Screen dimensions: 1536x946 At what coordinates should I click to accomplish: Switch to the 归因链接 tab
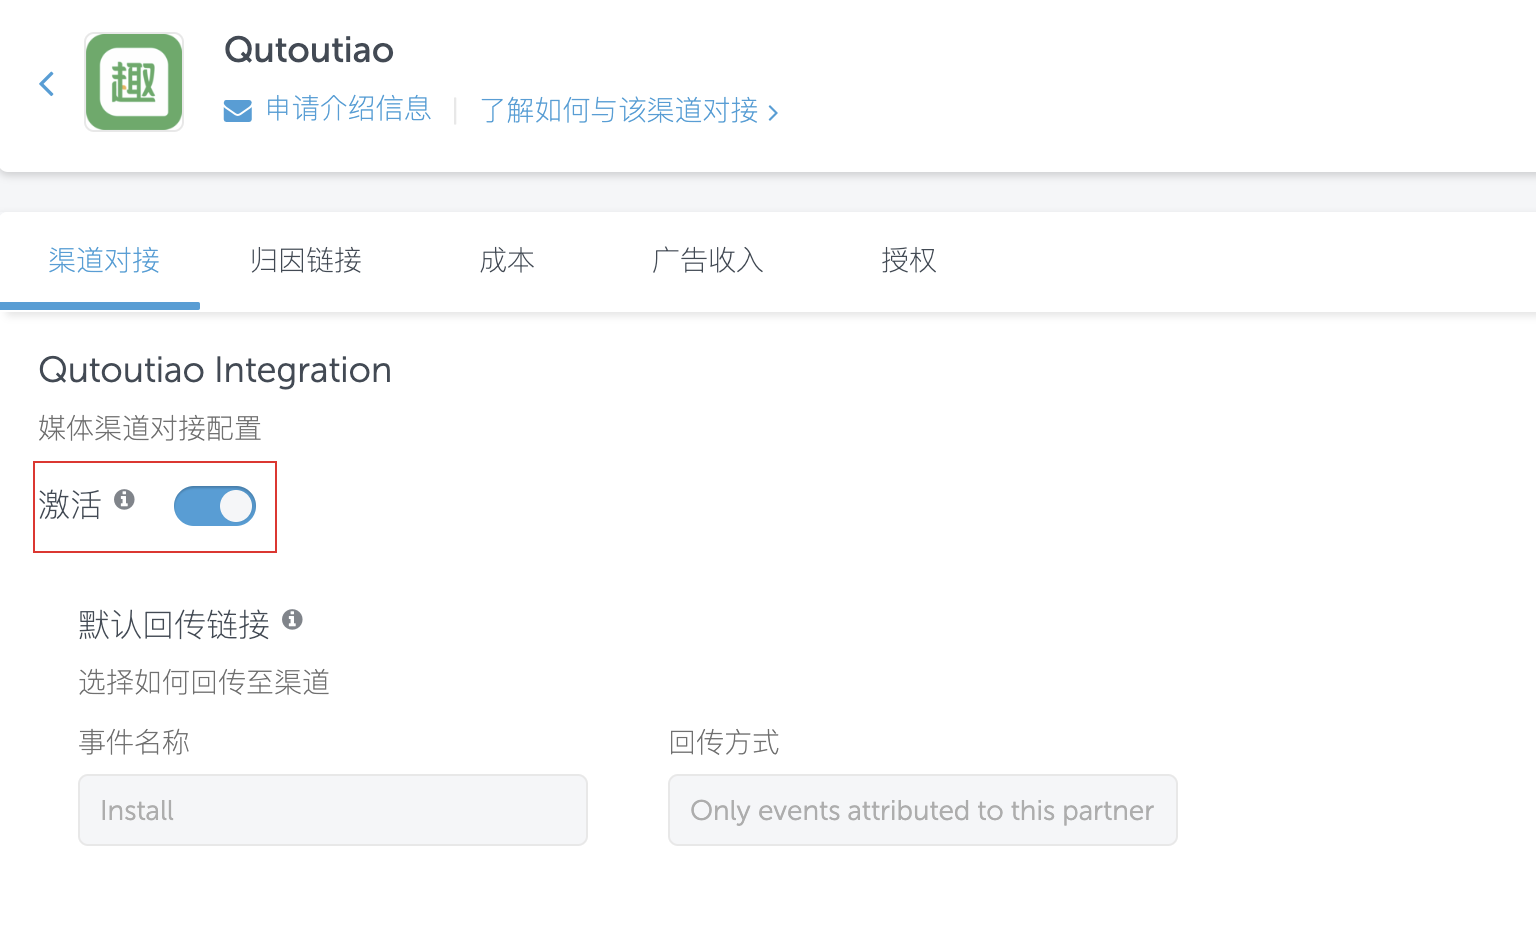click(x=306, y=261)
